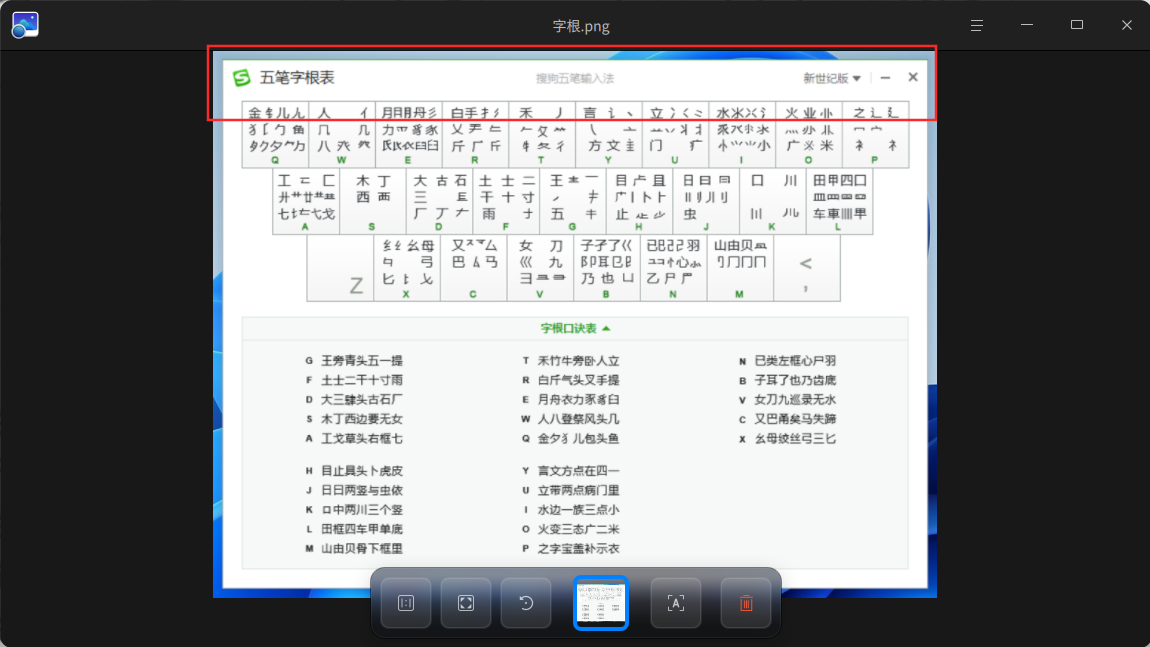Click the green Sogou S logo
1150x647 pixels.
click(241, 77)
